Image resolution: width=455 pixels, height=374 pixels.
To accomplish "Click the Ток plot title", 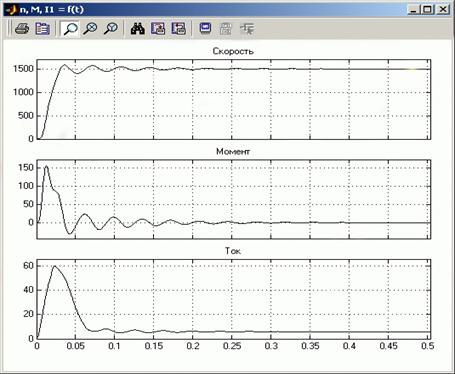I will 233,251.
